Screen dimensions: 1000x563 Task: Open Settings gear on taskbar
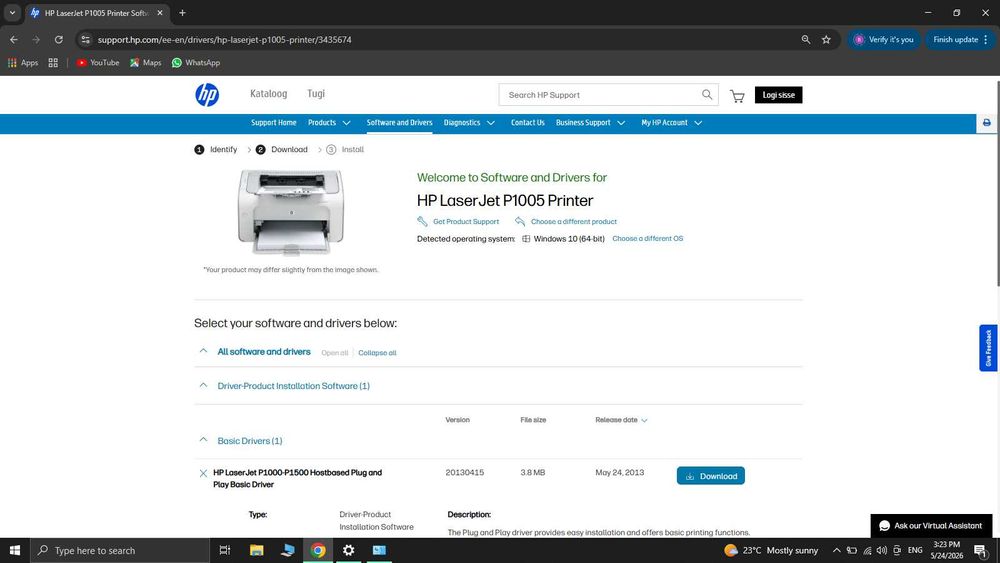348,550
